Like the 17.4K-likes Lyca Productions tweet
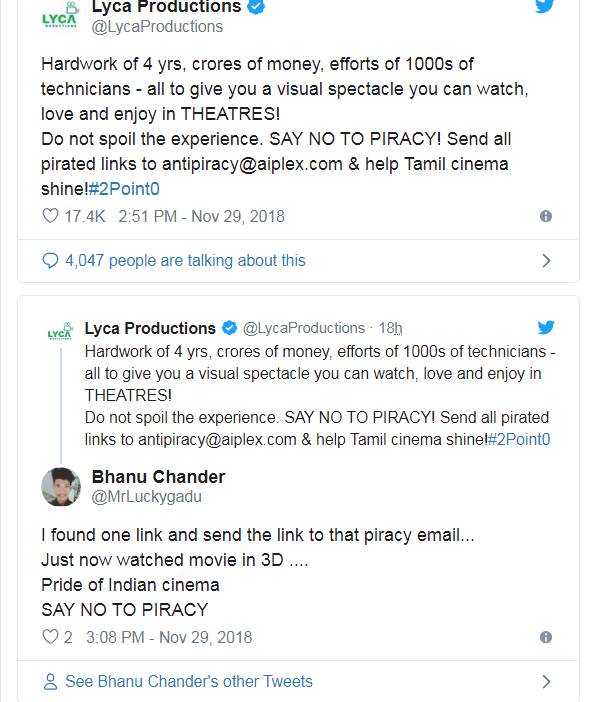The height and width of the screenshot is (702, 607). tap(50, 216)
